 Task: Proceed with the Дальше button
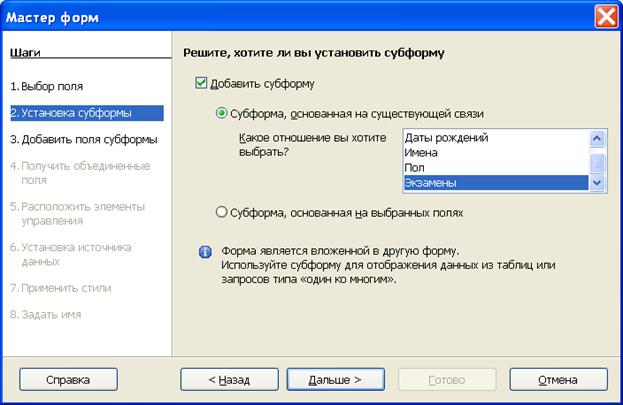pyautogui.click(x=335, y=380)
